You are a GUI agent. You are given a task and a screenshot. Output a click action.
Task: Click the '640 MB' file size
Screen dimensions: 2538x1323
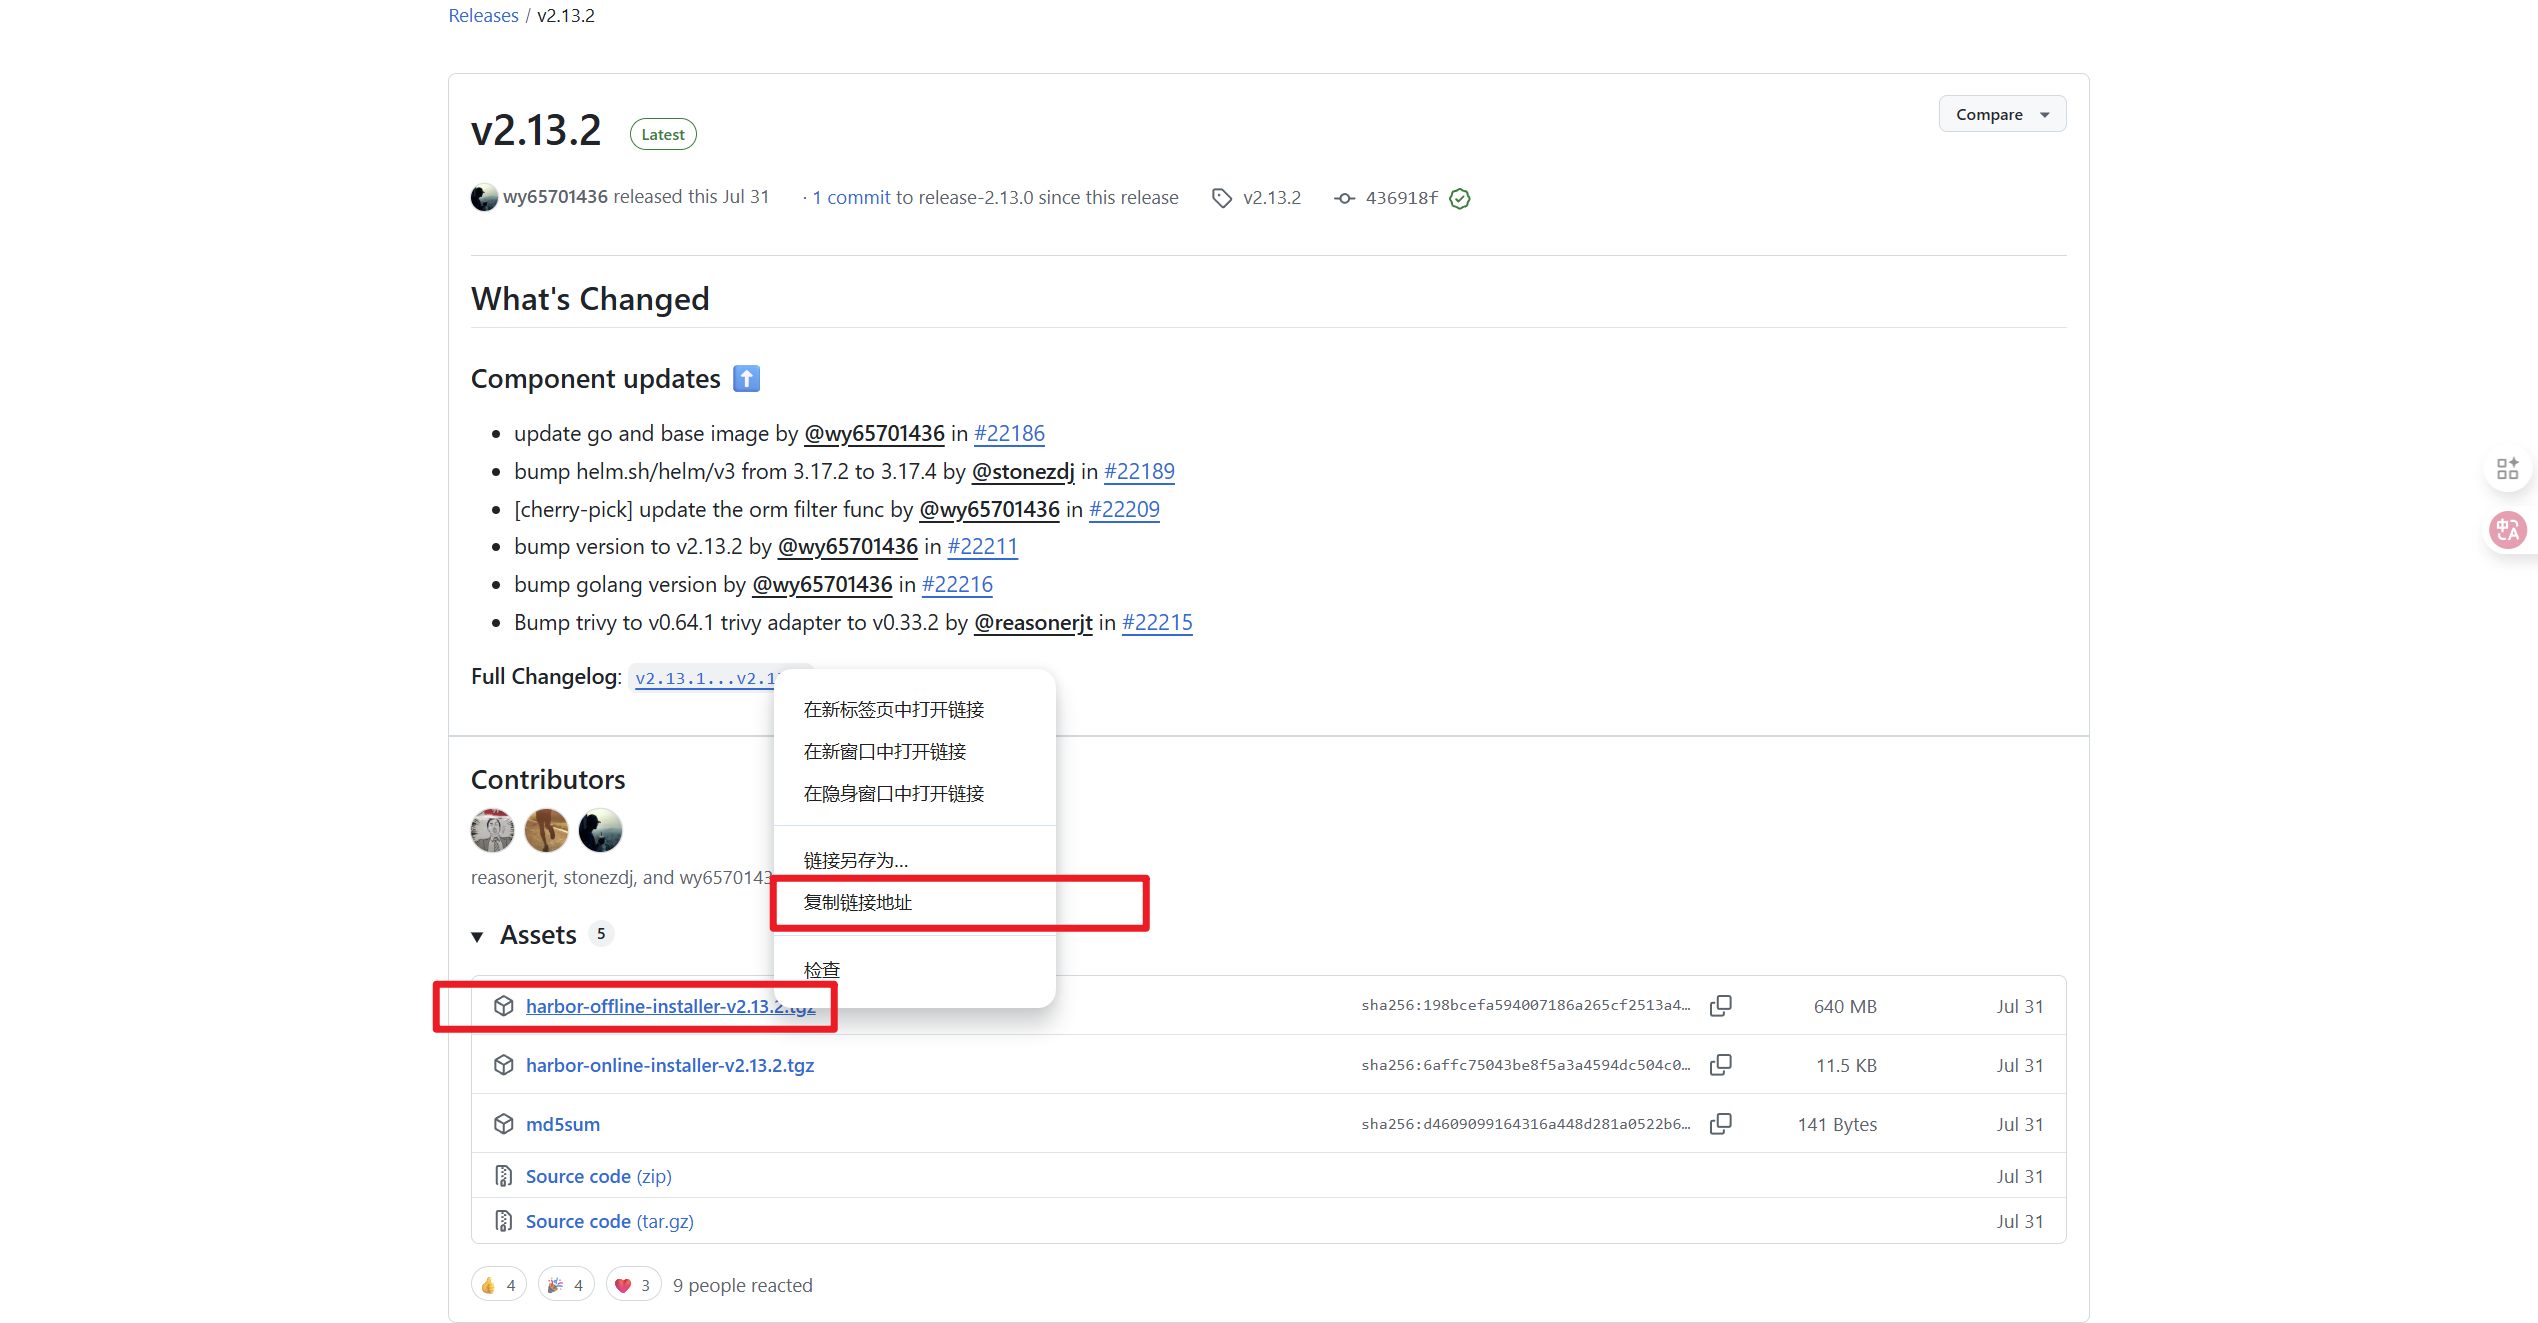pos(1845,1006)
